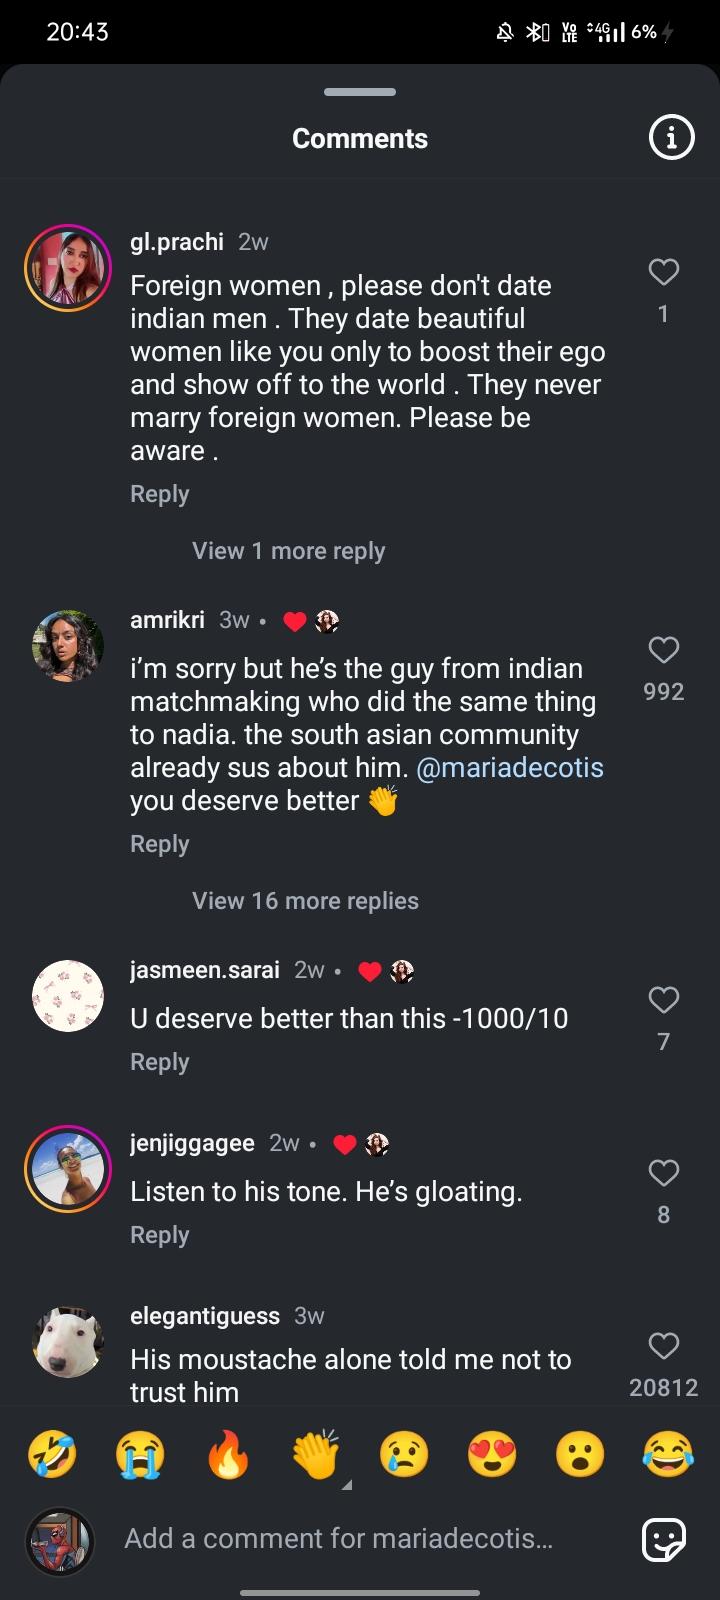Tap the rolling-on-floor laughing emoji
720x1600 pixels.
coord(52,1454)
